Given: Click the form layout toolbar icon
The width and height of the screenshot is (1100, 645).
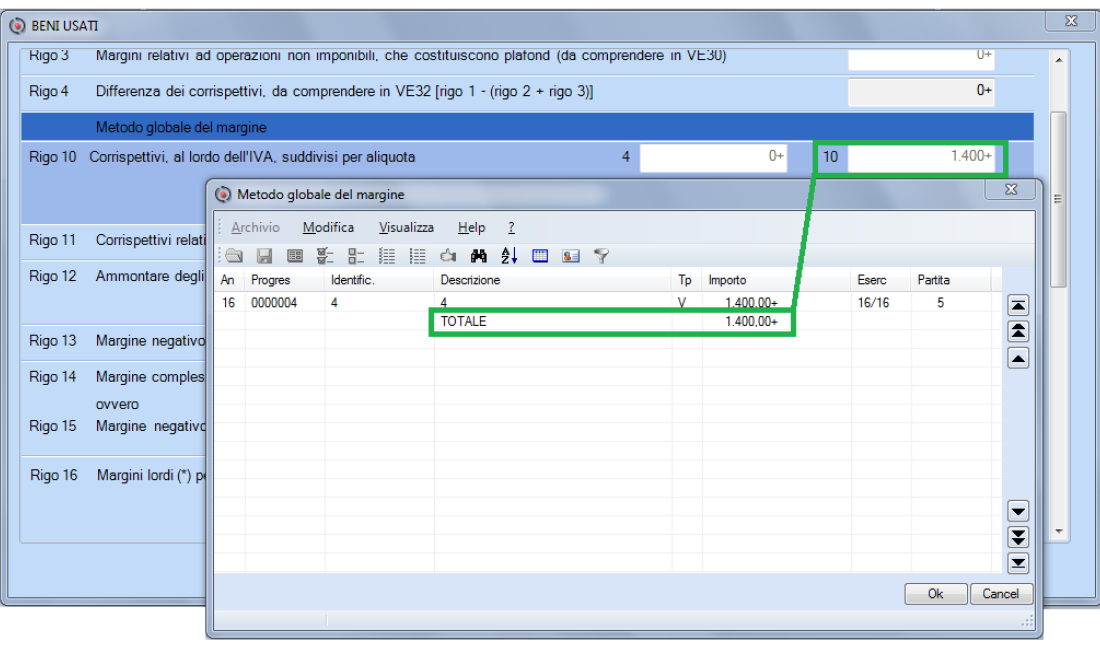Looking at the screenshot, I should click(295, 256).
